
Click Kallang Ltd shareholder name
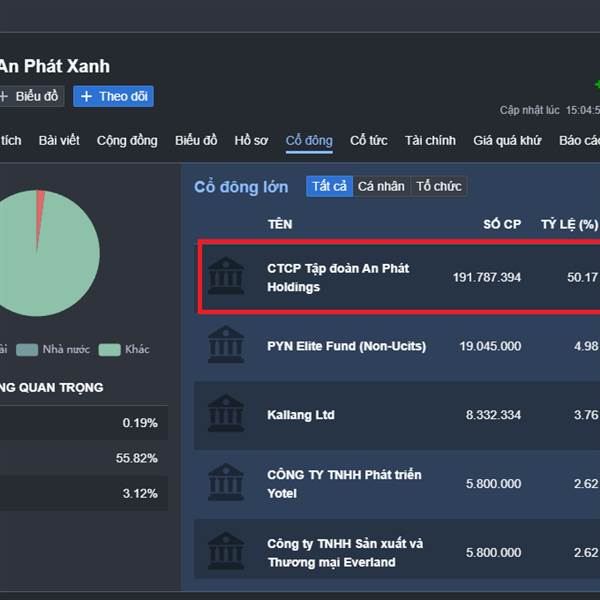[x=301, y=415]
